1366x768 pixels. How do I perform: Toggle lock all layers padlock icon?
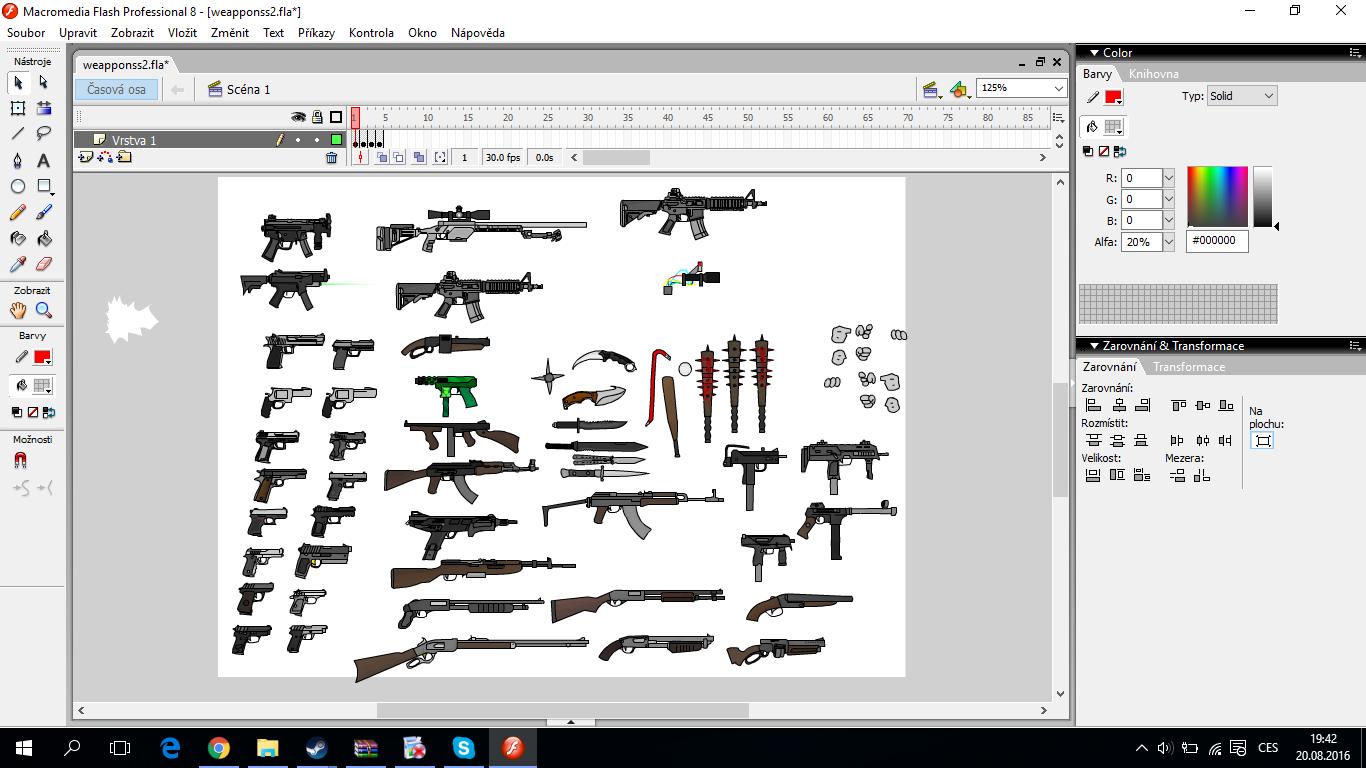click(317, 117)
